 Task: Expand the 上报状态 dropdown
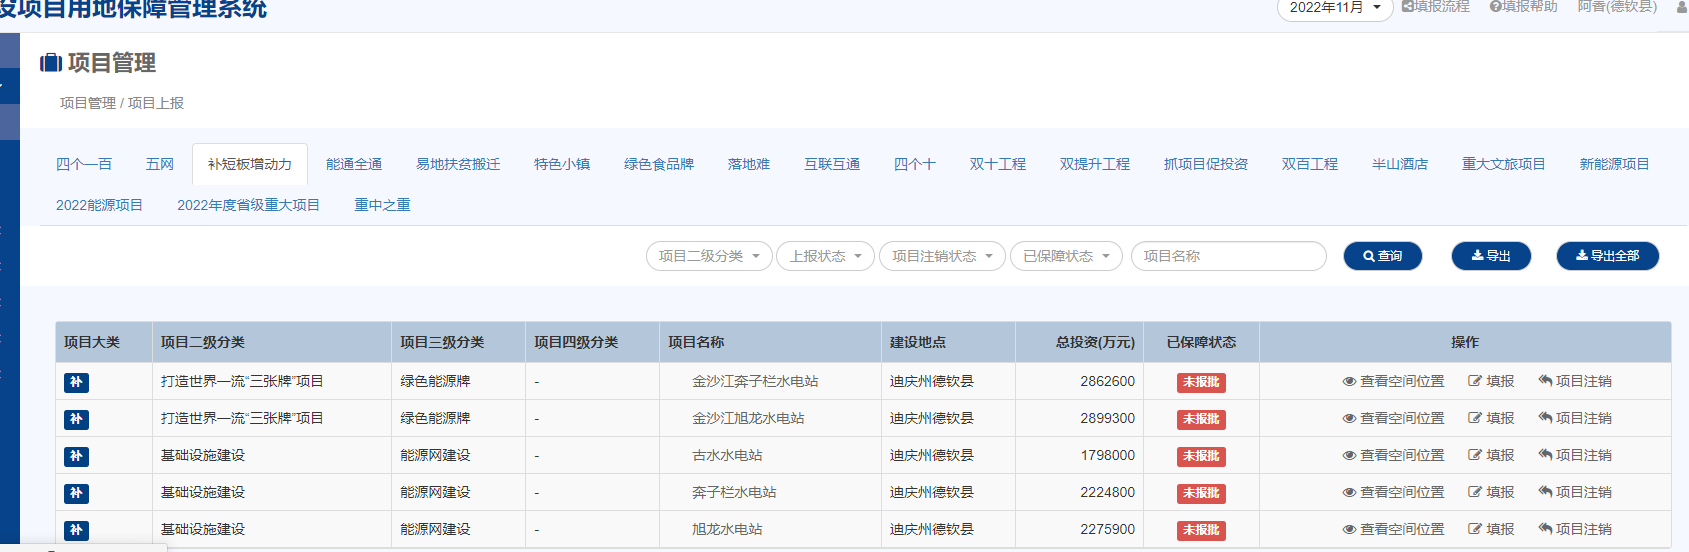click(825, 256)
